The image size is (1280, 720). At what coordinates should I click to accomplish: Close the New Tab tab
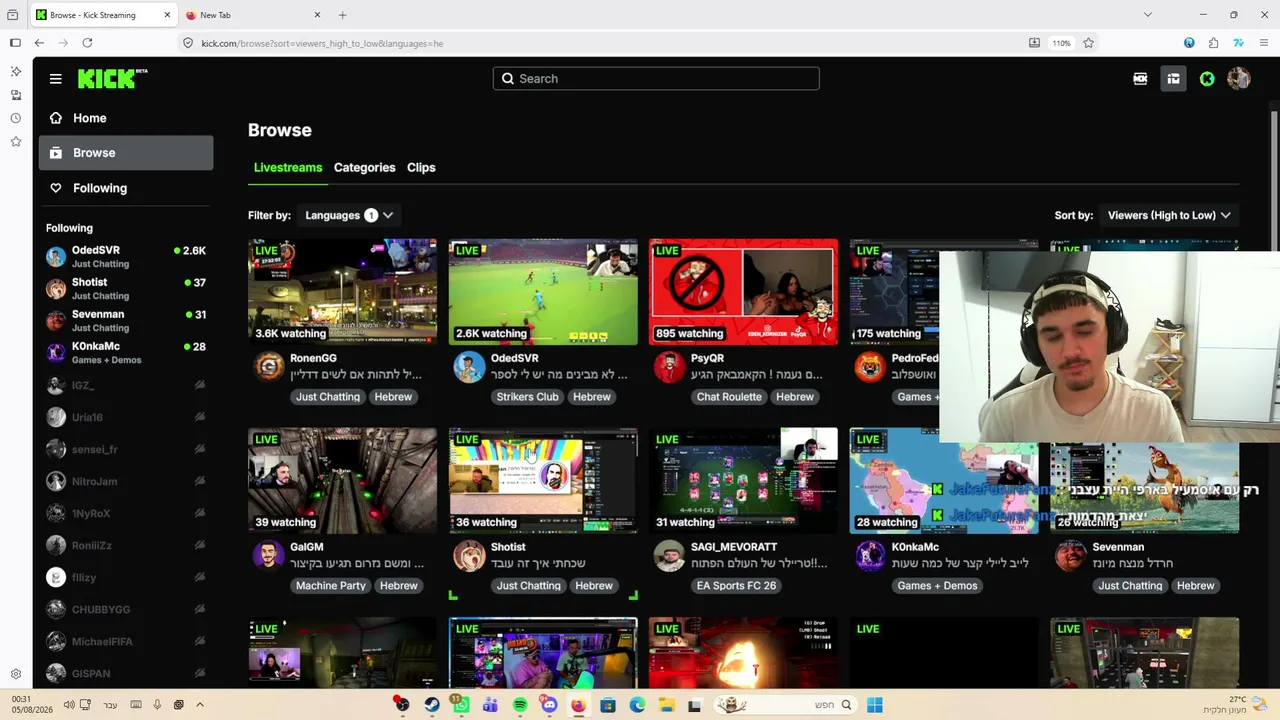pos(317,15)
